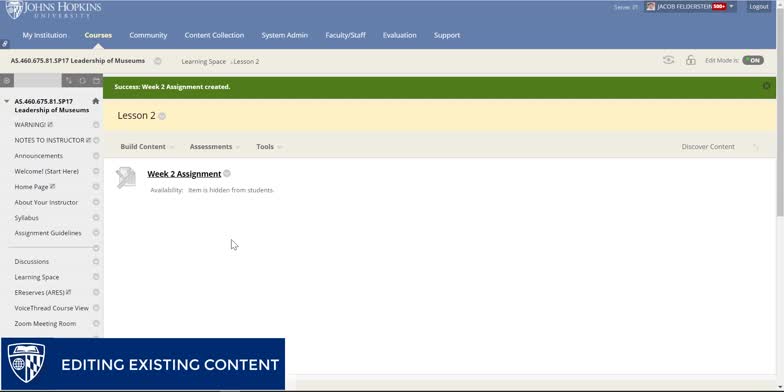Select the Courses tab
This screenshot has width=784, height=392.
point(98,35)
